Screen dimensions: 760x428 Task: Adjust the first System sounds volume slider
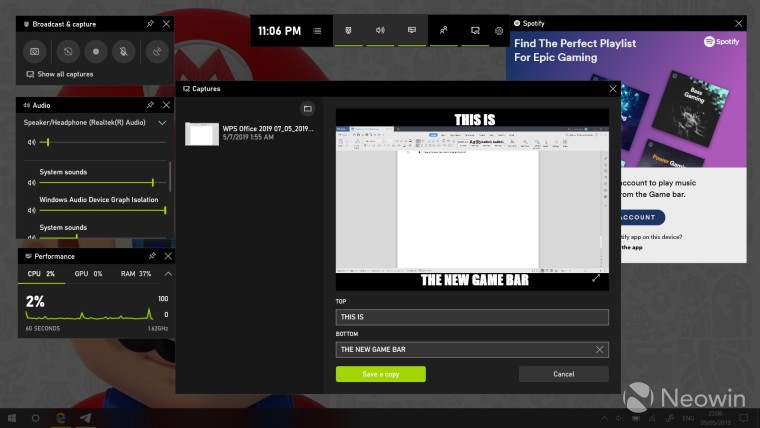103,183
